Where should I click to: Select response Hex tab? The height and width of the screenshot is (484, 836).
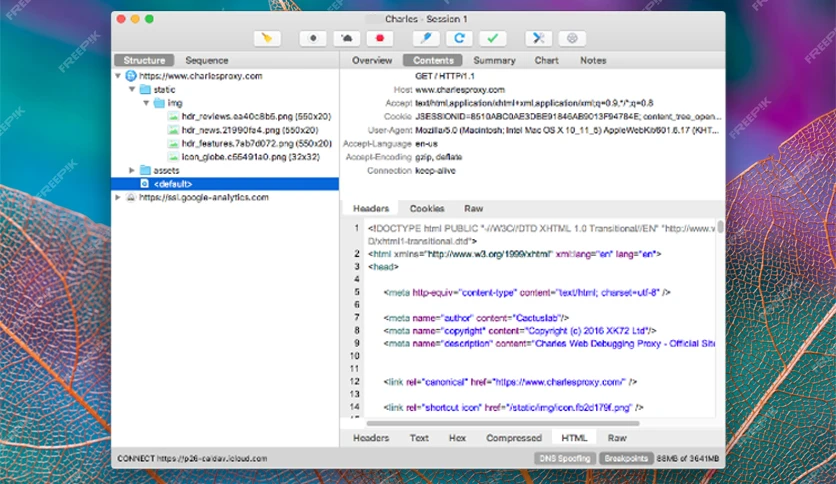point(457,438)
